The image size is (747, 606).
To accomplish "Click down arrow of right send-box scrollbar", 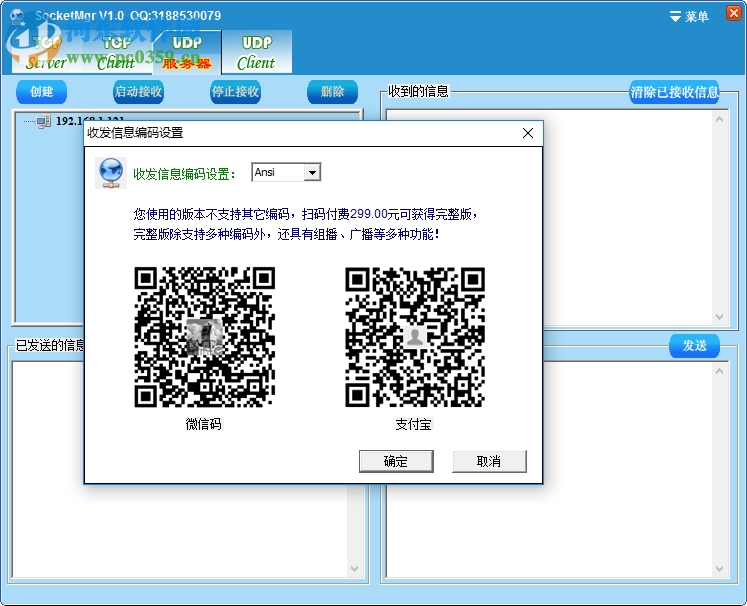I will (x=719, y=569).
